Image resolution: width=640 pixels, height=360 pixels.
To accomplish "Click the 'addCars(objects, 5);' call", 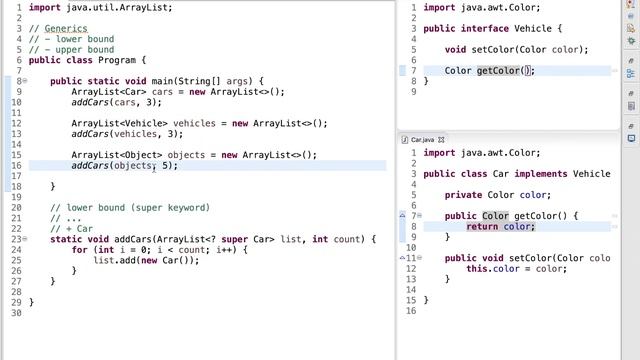I will tap(124, 166).
